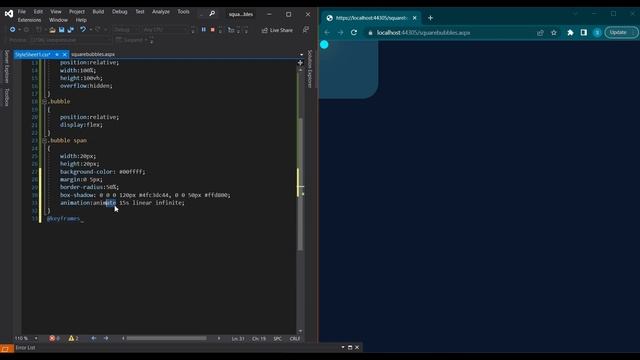This screenshot has width=640, height=360.
Task: Reload the page in Chrome
Action: click(354, 33)
